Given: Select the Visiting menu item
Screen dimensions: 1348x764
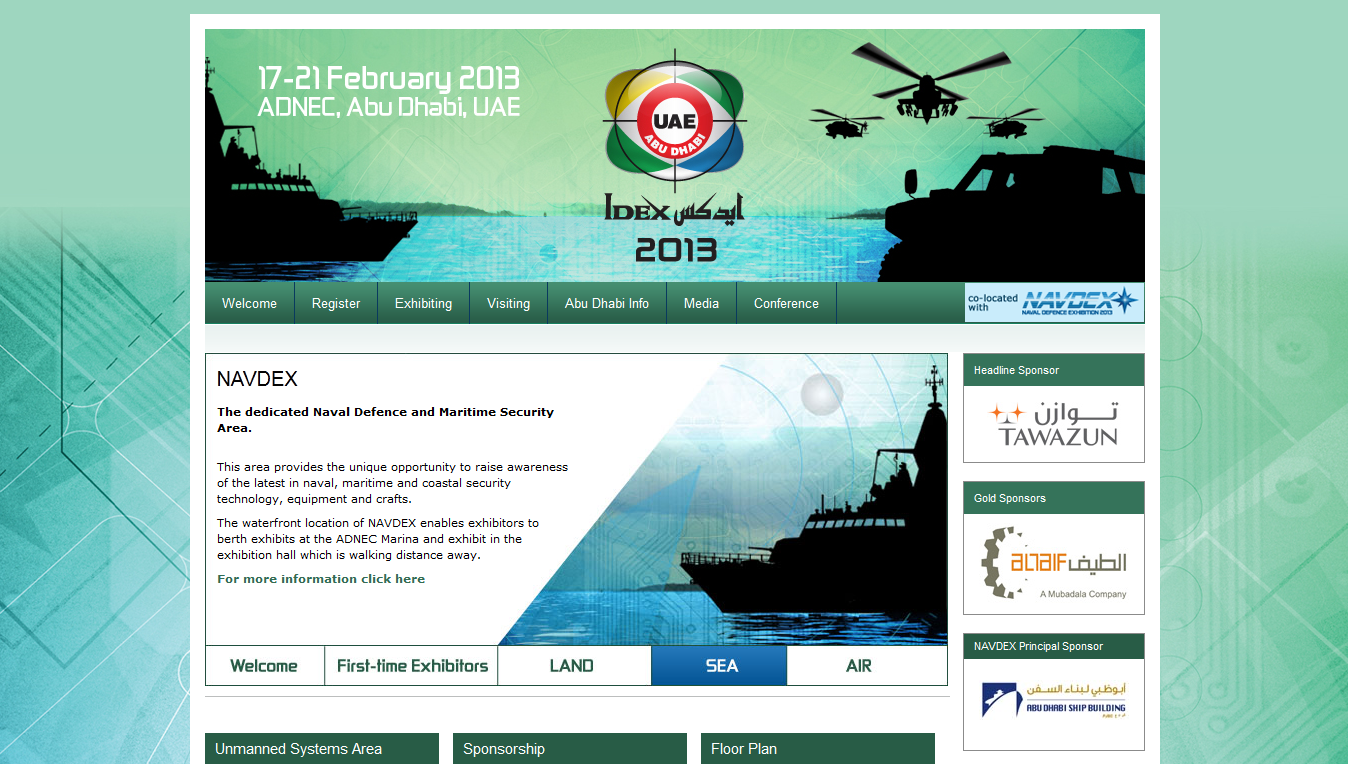Looking at the screenshot, I should (x=508, y=303).
